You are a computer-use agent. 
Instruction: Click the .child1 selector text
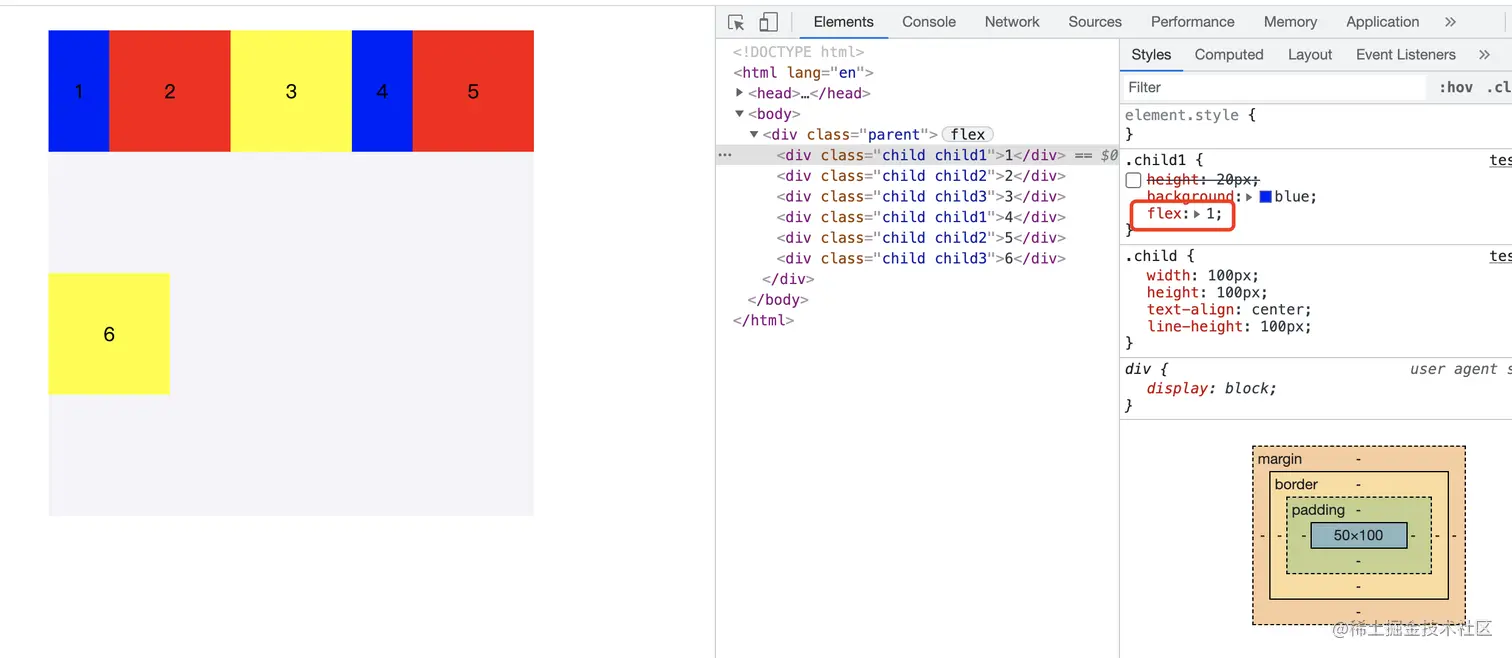pos(1155,160)
